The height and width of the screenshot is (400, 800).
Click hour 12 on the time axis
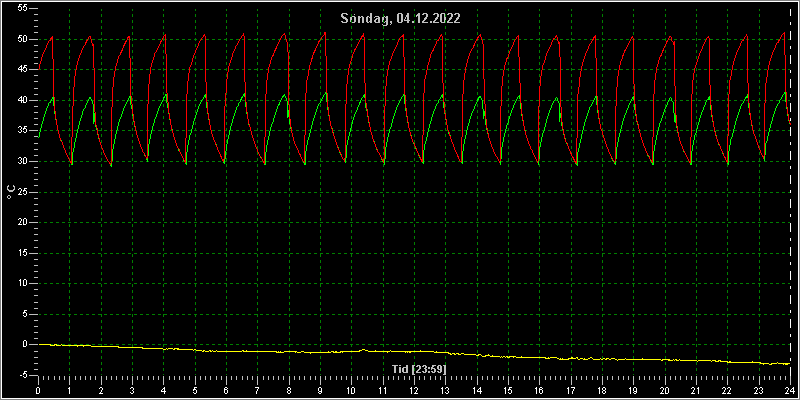414,390
